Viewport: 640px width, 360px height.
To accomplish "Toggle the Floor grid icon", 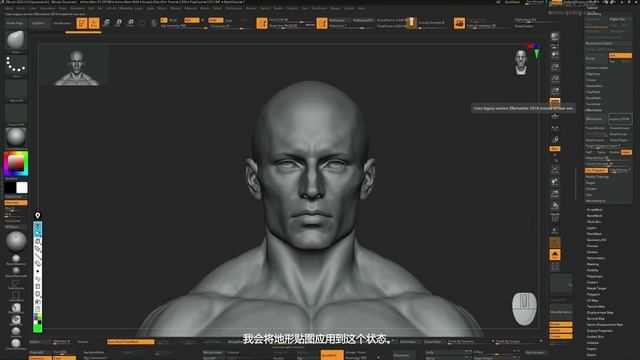I will [x=555, y=116].
